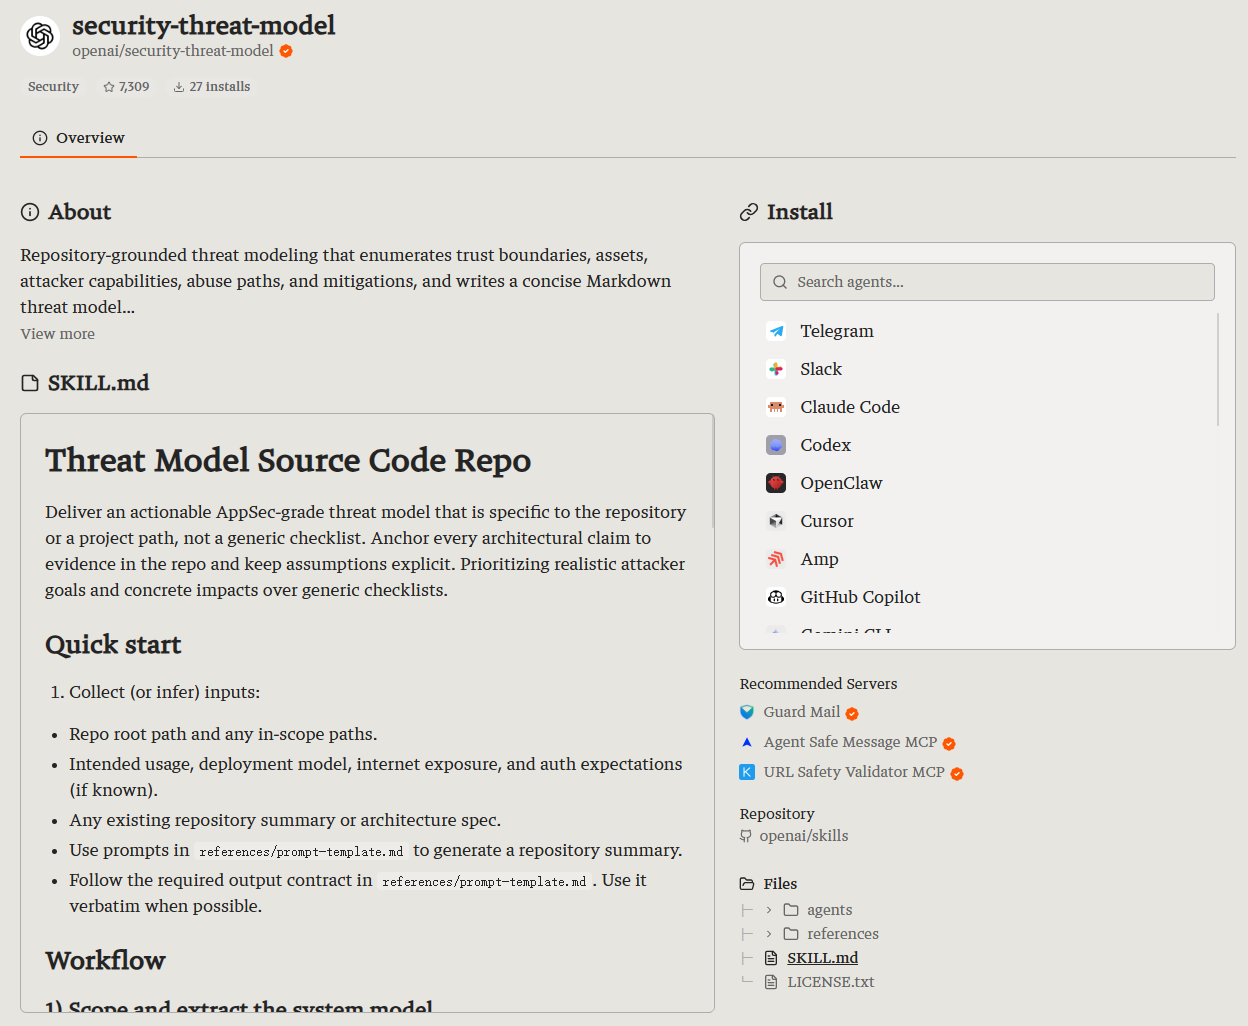Click the Guard Mail shield icon
Image resolution: width=1248 pixels, height=1026 pixels.
(x=747, y=712)
